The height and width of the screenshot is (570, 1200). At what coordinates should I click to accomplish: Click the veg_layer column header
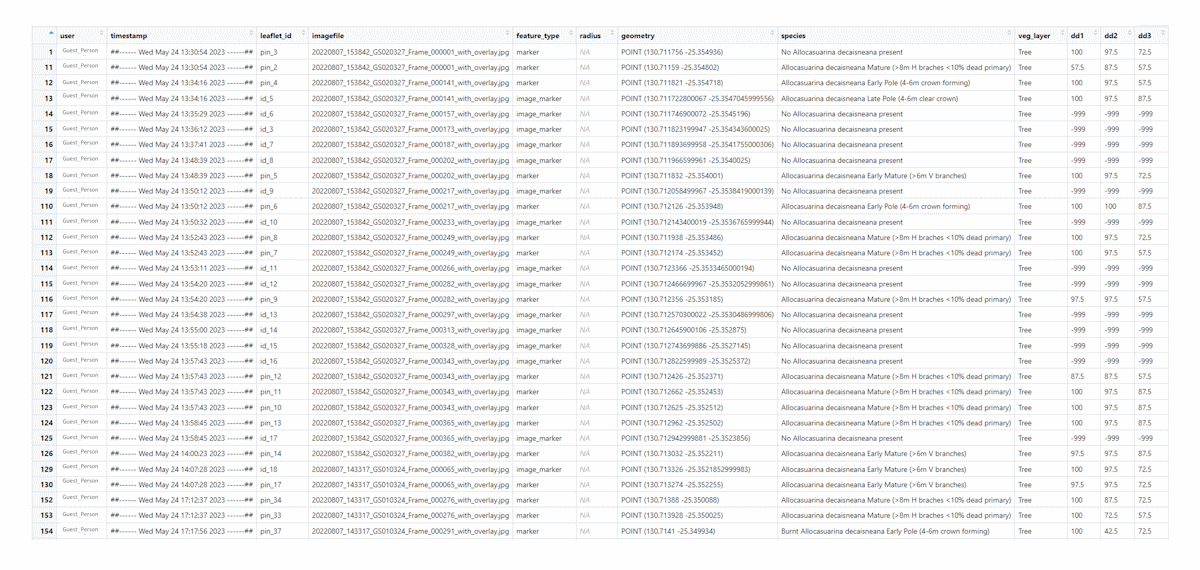point(1034,36)
